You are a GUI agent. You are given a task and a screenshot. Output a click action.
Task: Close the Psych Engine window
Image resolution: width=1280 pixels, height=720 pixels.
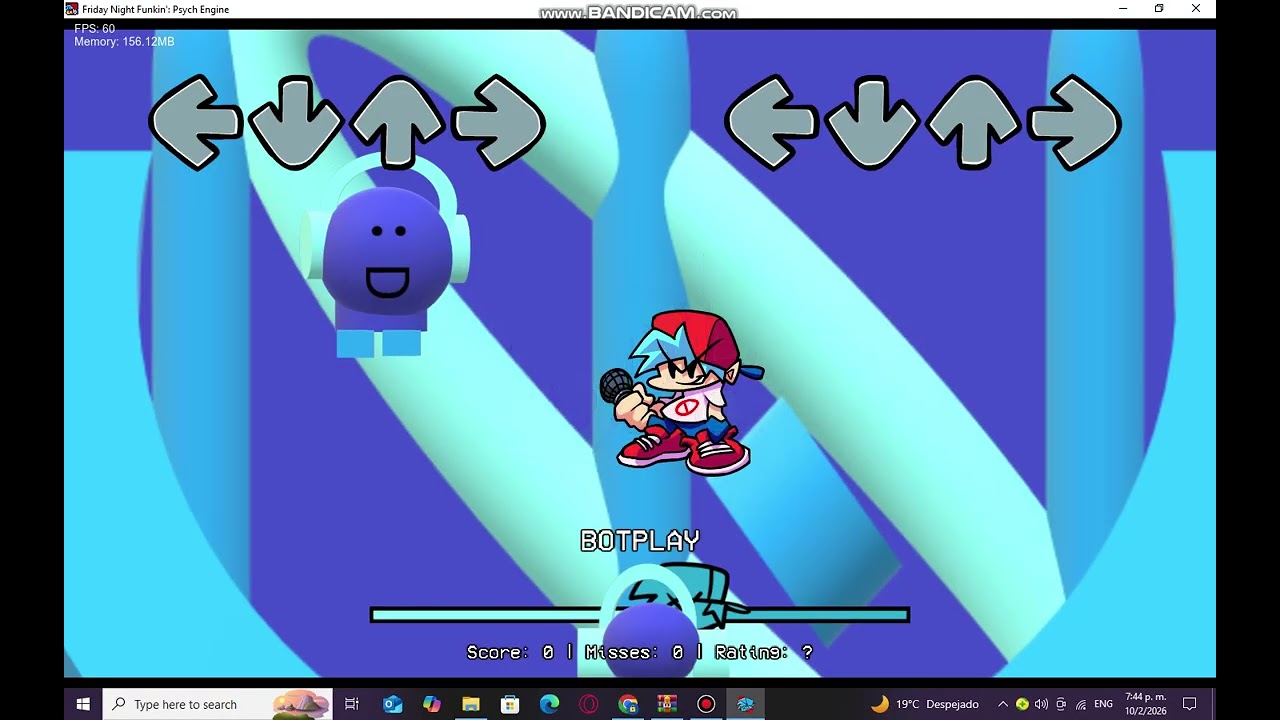point(1196,9)
